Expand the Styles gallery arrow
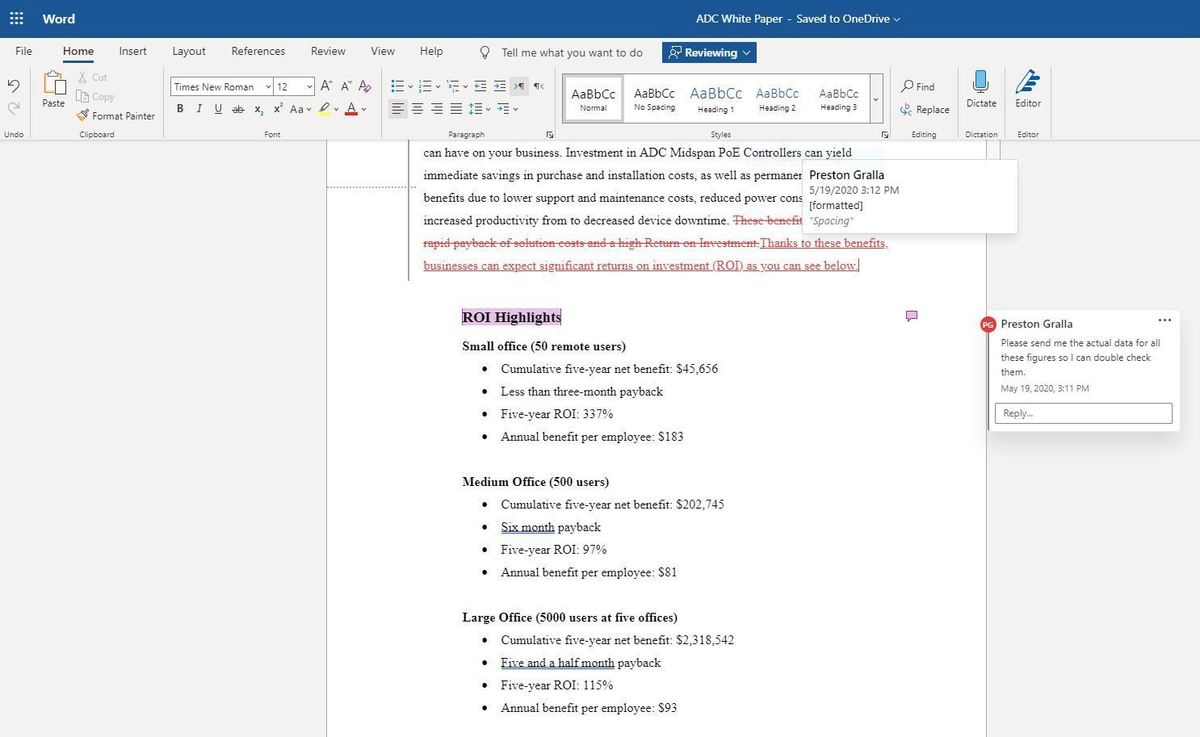Screen dimensions: 1200x737 pos(876,98)
